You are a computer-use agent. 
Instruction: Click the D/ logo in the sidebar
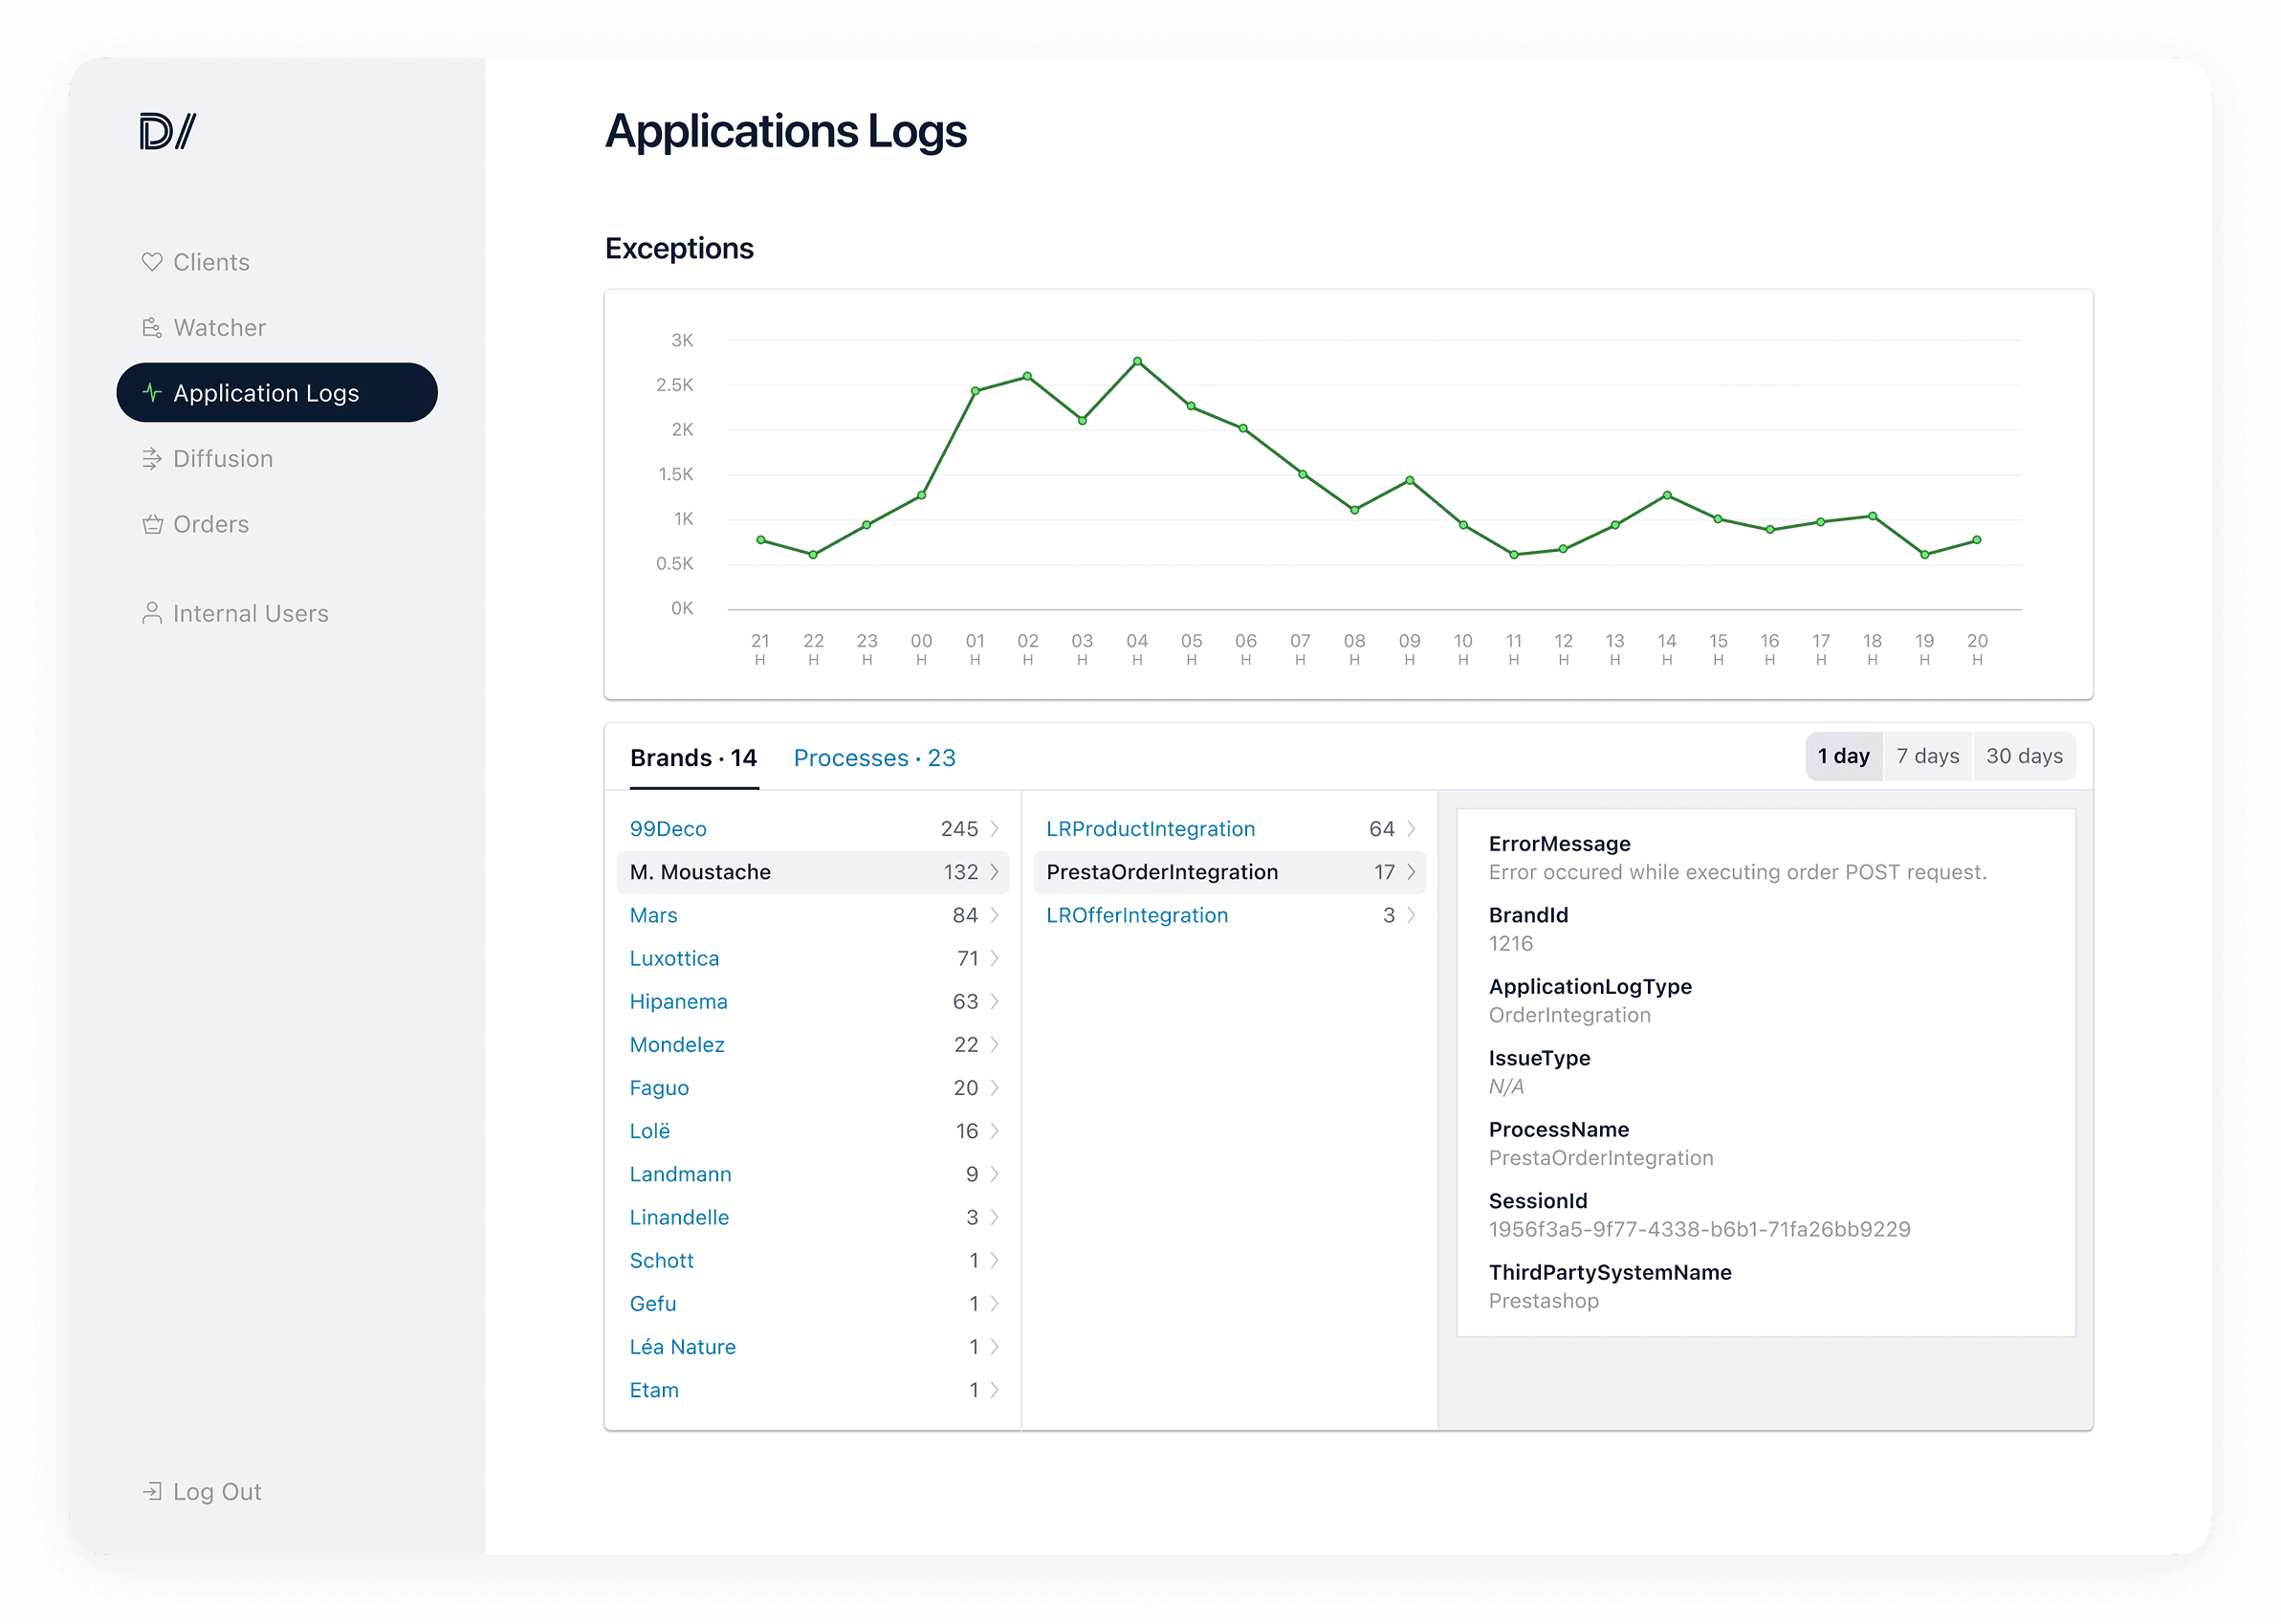168,131
